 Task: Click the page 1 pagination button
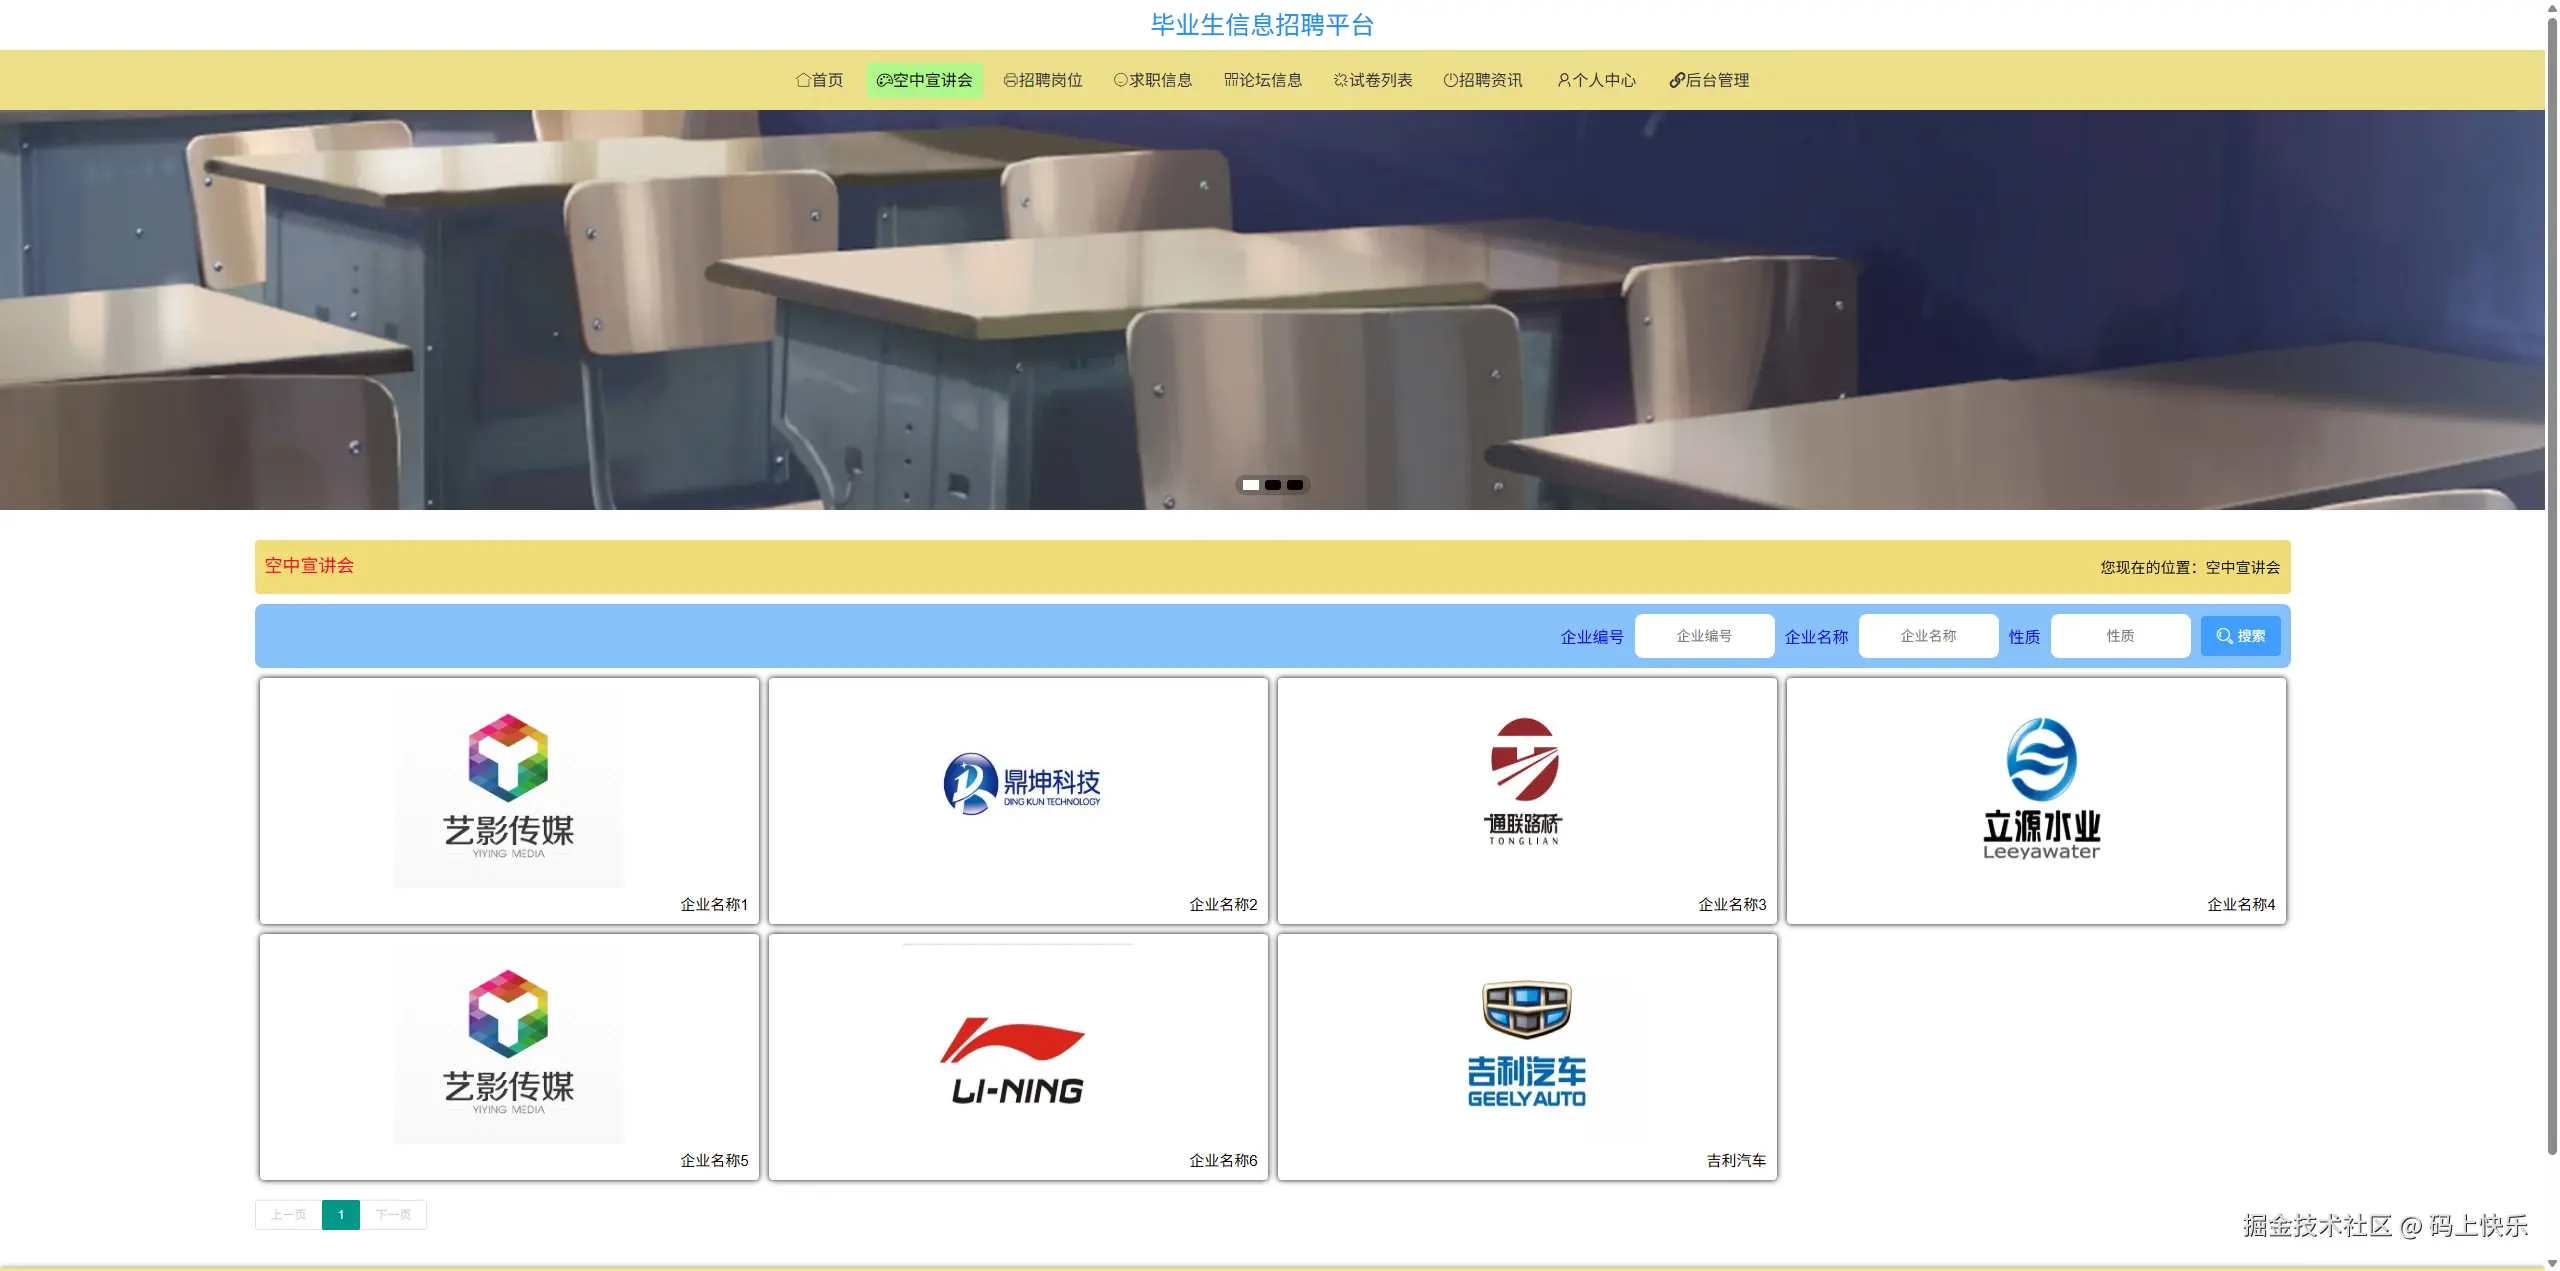pyautogui.click(x=341, y=1214)
